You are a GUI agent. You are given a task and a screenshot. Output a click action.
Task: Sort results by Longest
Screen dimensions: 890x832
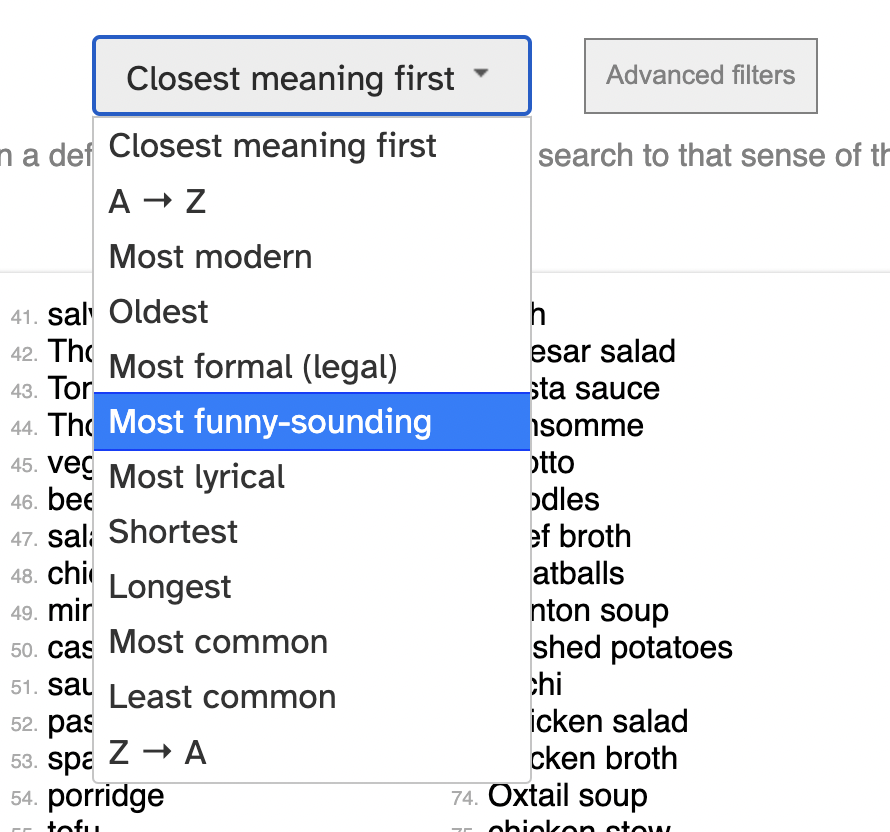click(x=170, y=587)
